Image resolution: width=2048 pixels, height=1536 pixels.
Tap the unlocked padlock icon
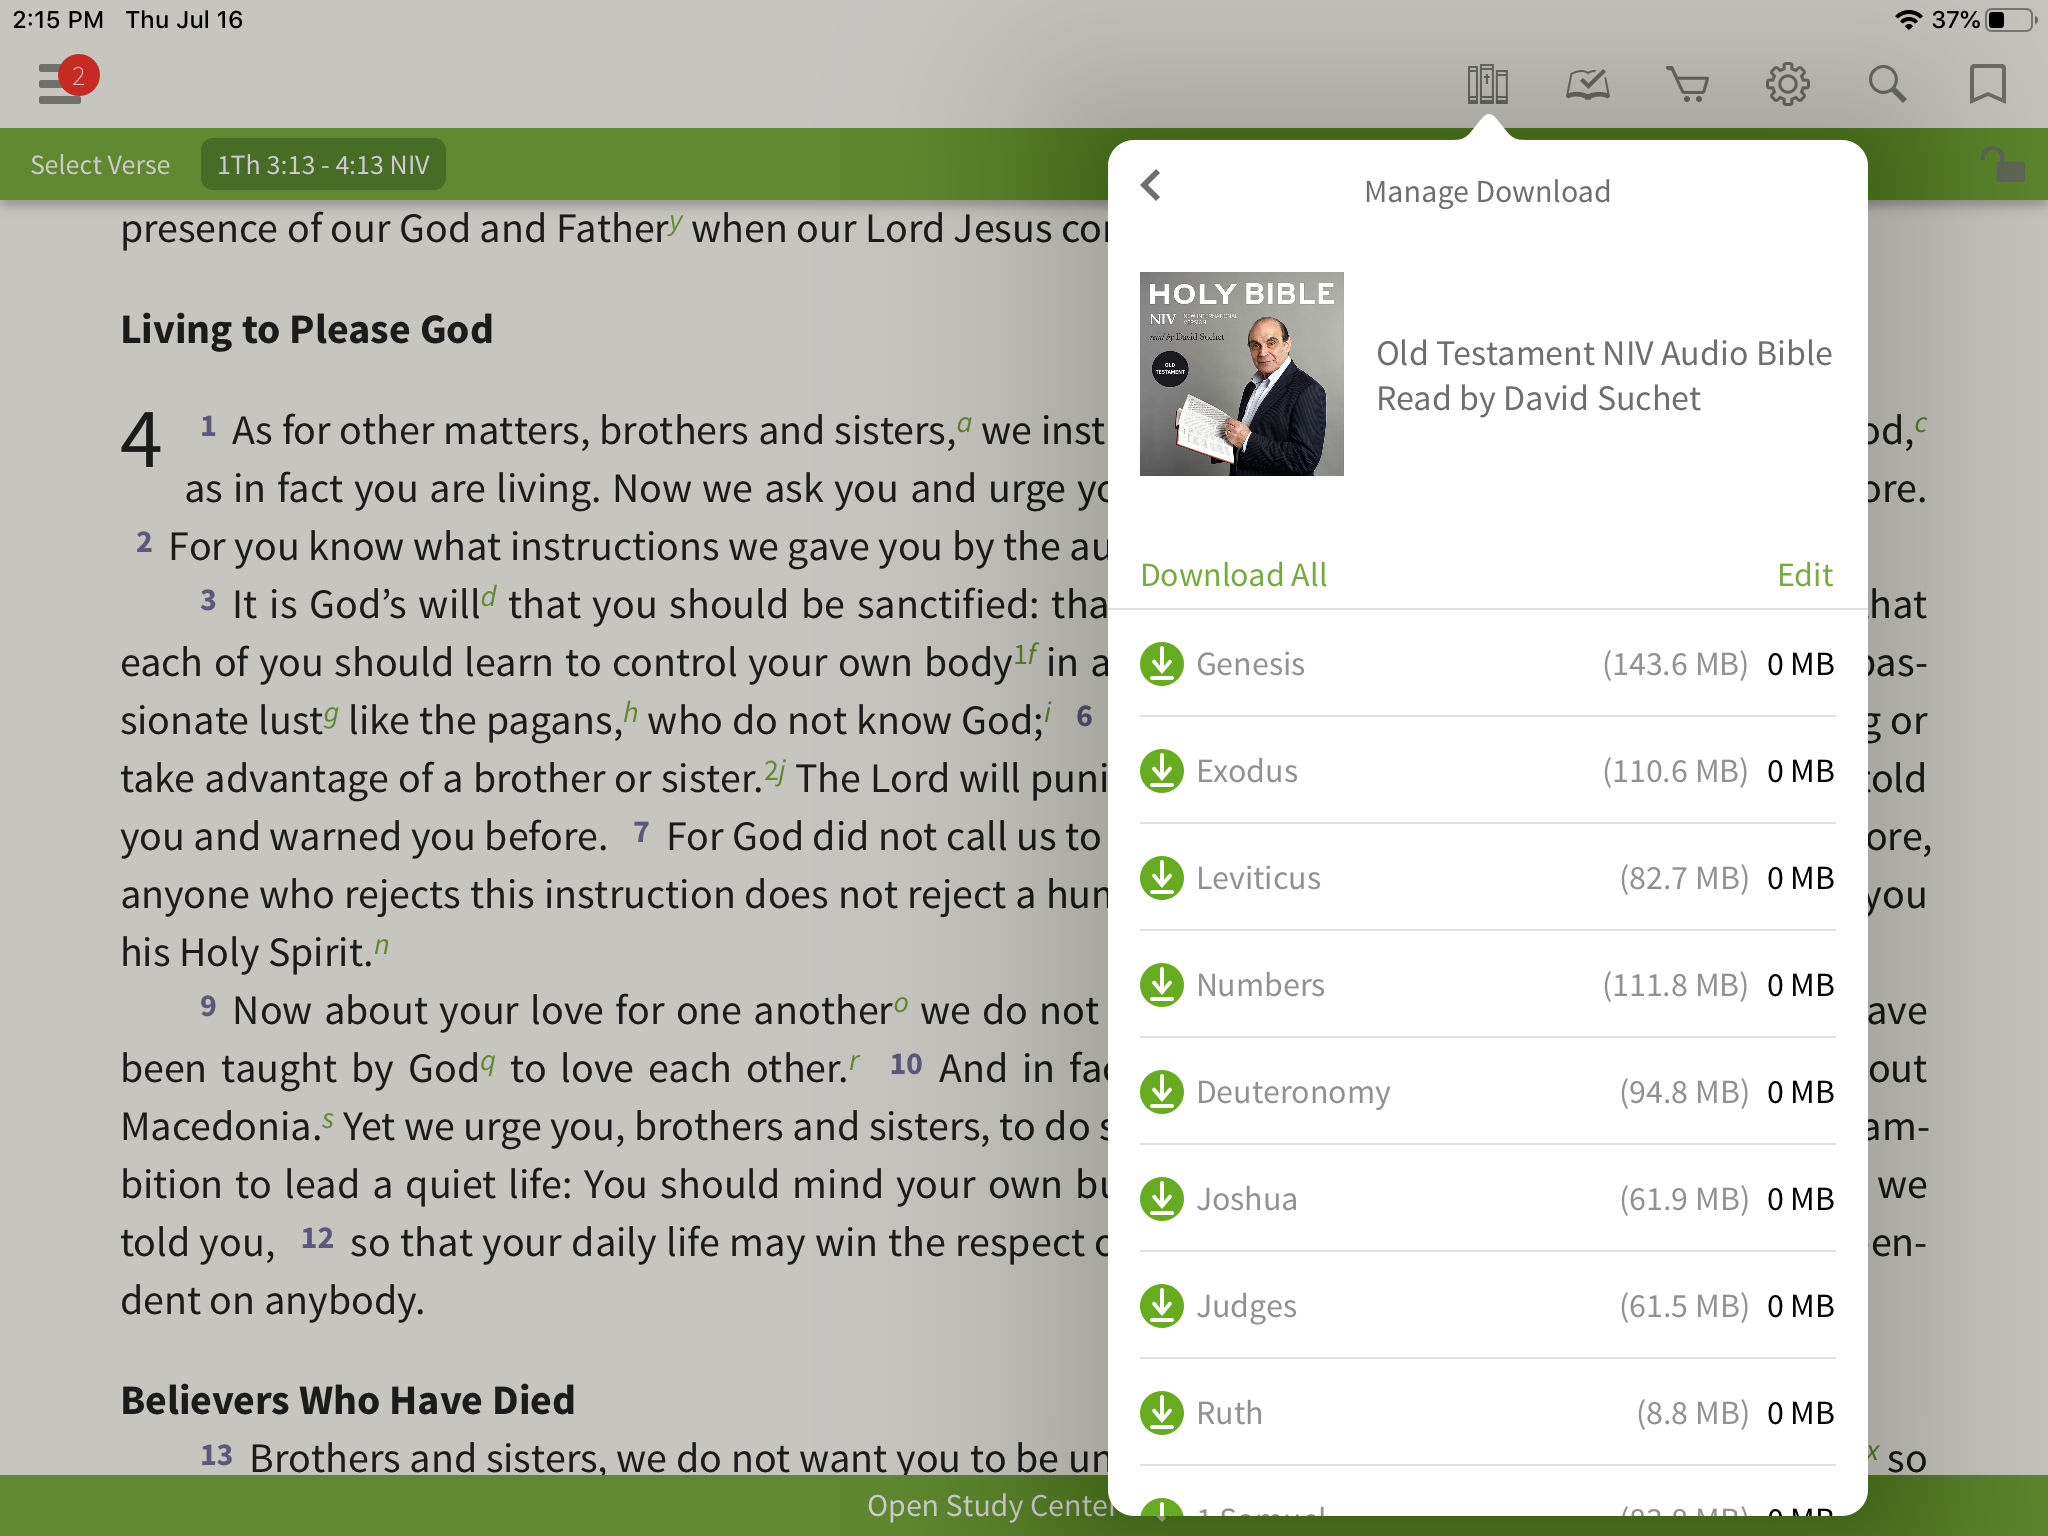[2002, 164]
